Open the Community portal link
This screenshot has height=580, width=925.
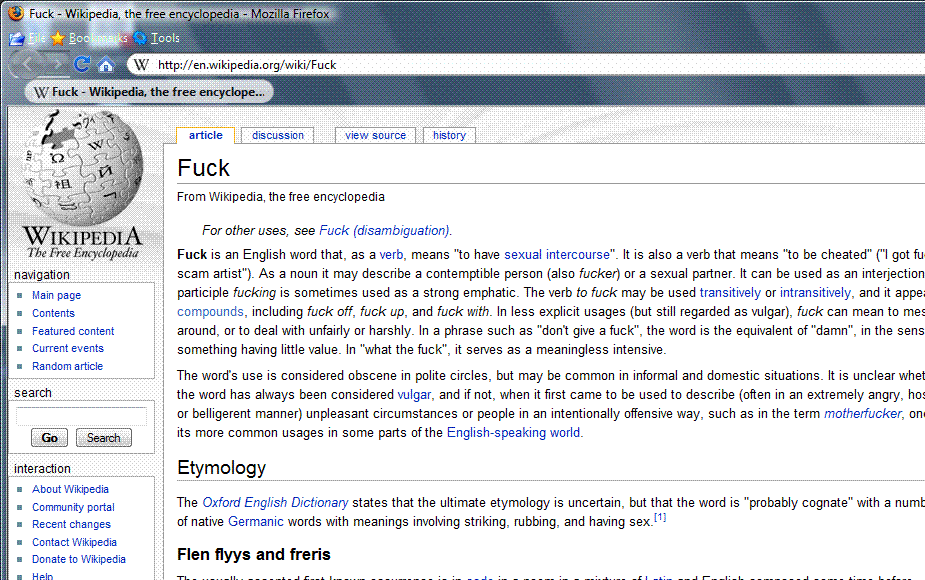(x=73, y=507)
